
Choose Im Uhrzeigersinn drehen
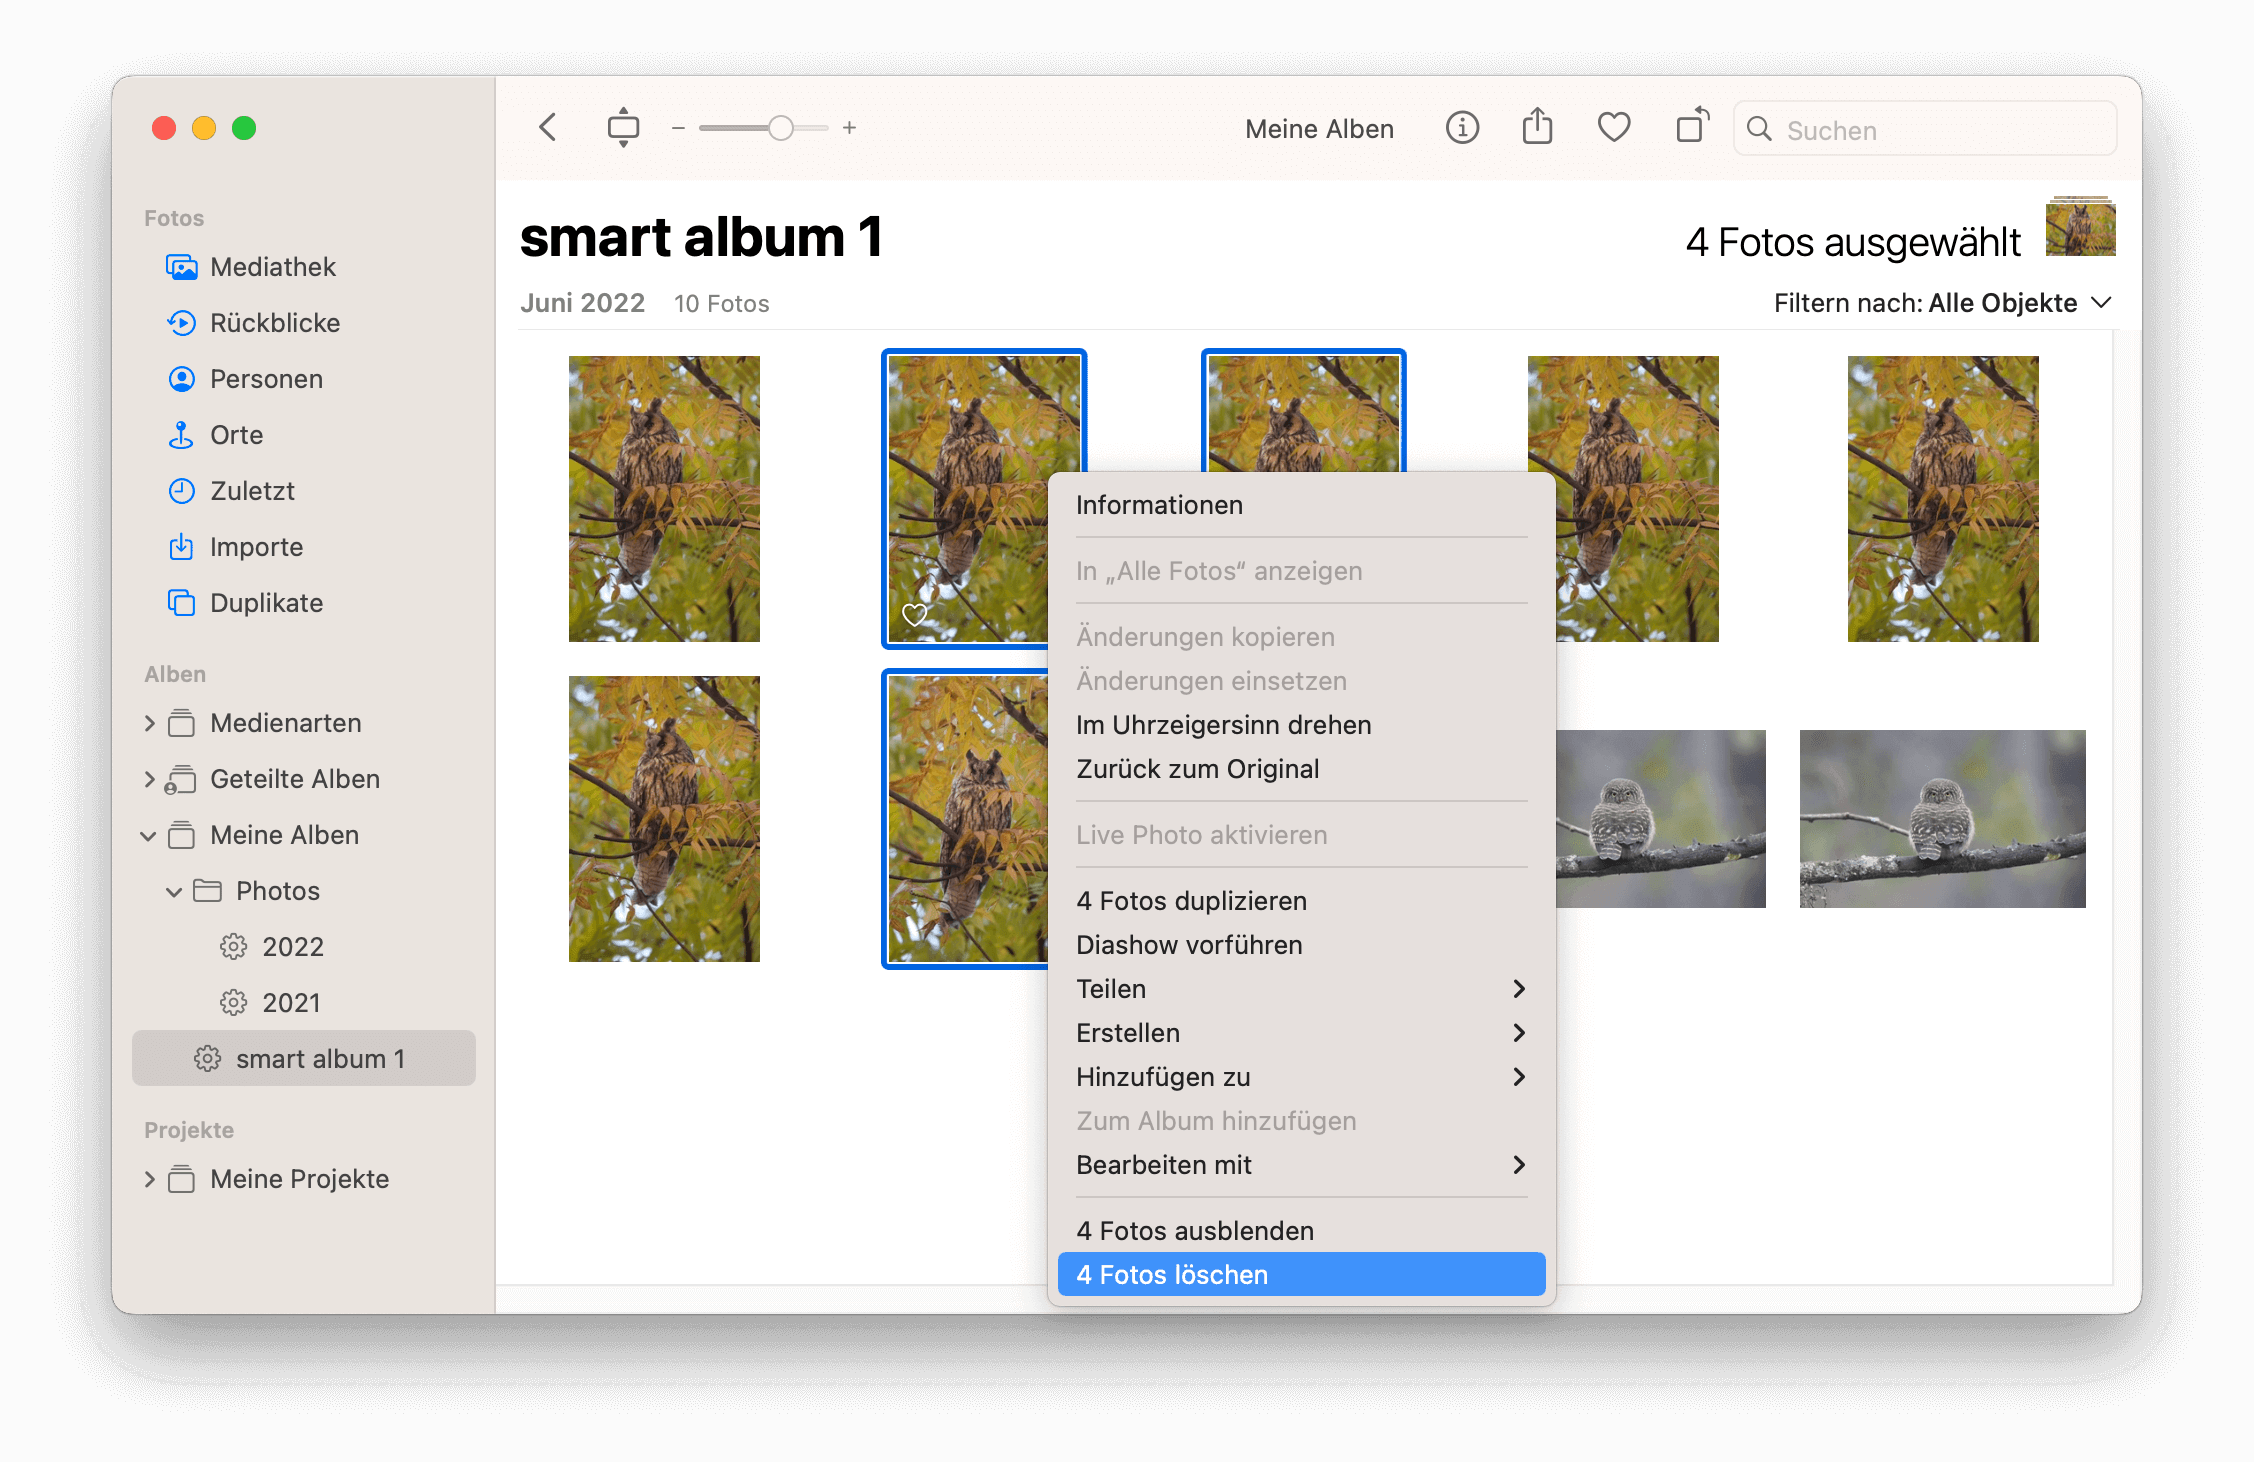point(1301,725)
